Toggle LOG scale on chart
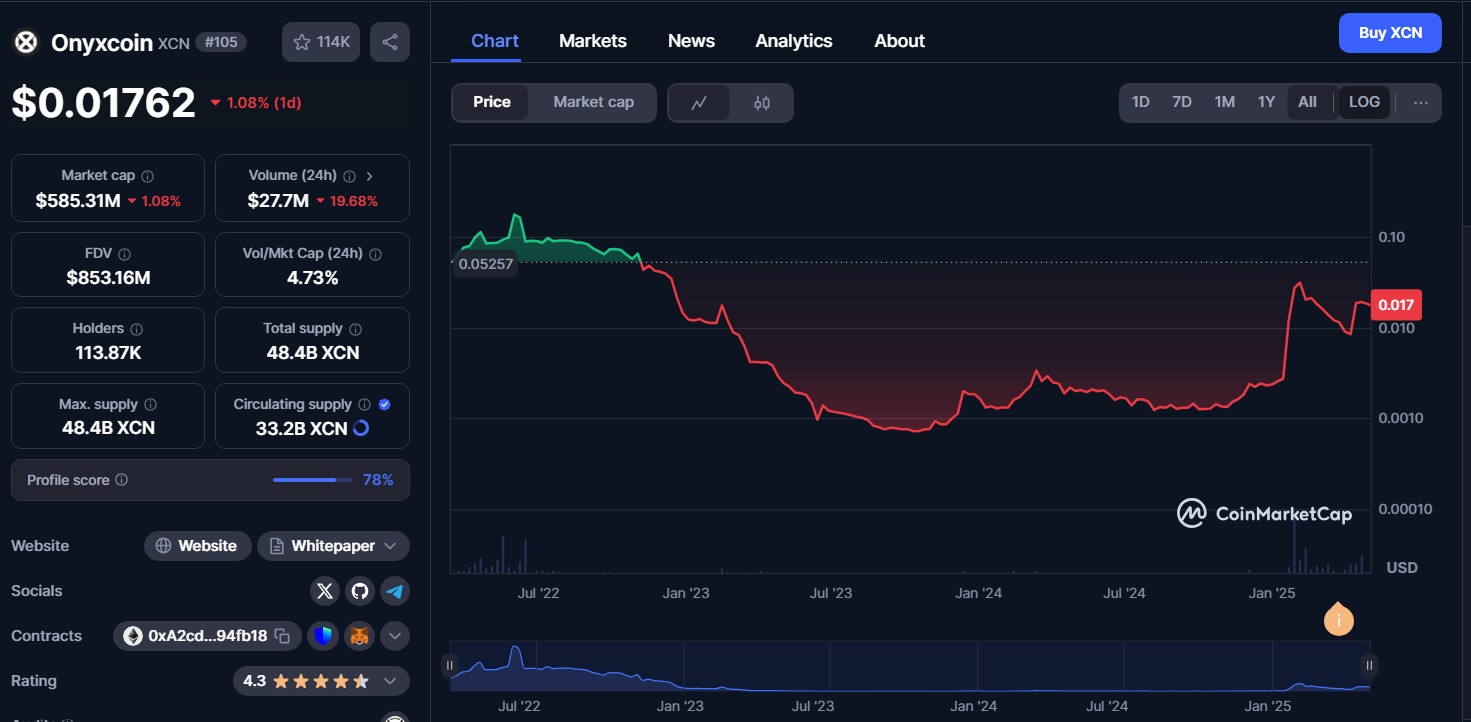1471x722 pixels. click(1364, 102)
